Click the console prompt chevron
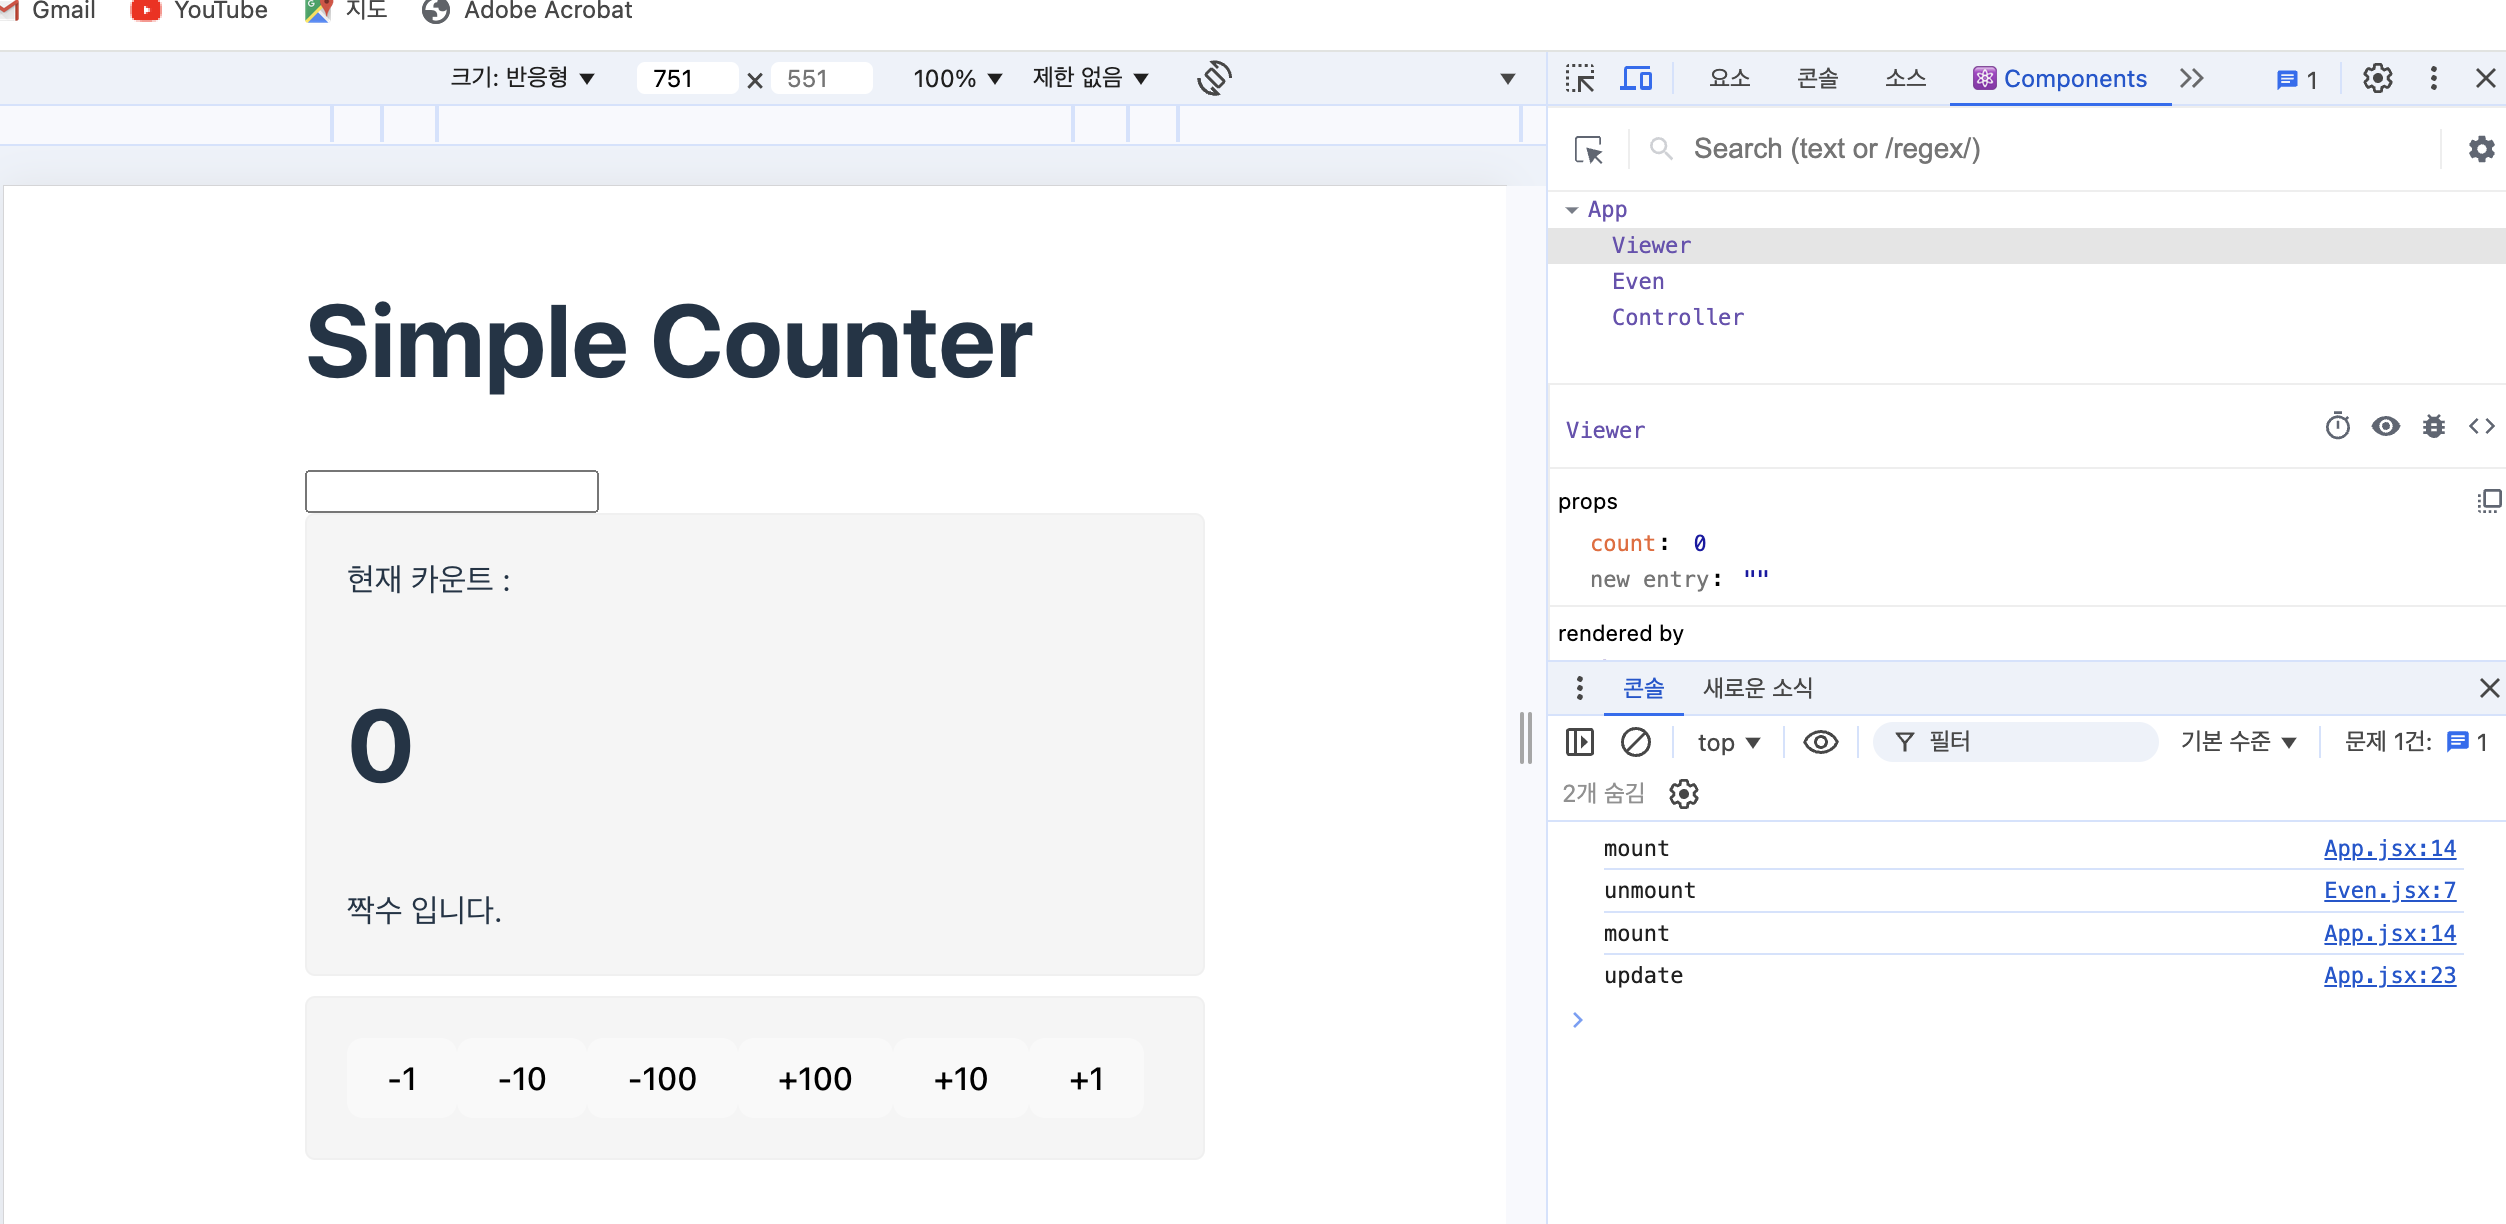The width and height of the screenshot is (2506, 1224). [1578, 1020]
